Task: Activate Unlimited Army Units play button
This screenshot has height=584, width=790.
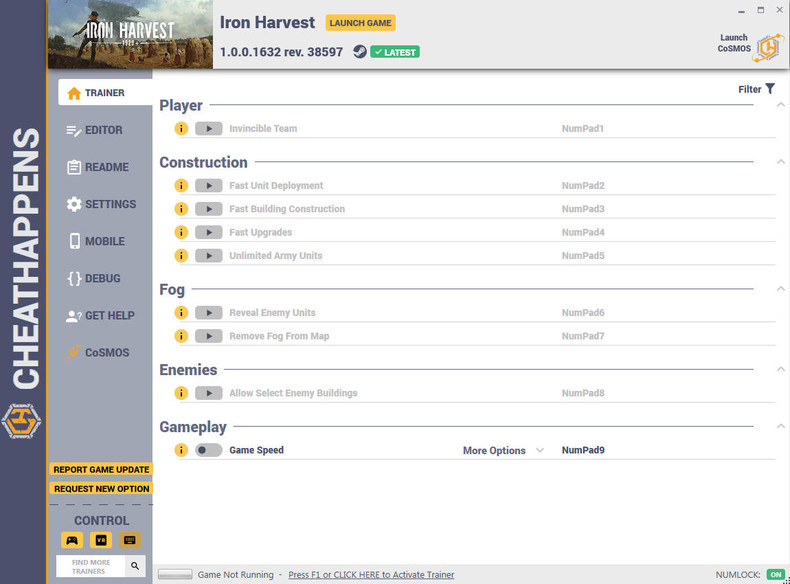Action: coord(209,255)
